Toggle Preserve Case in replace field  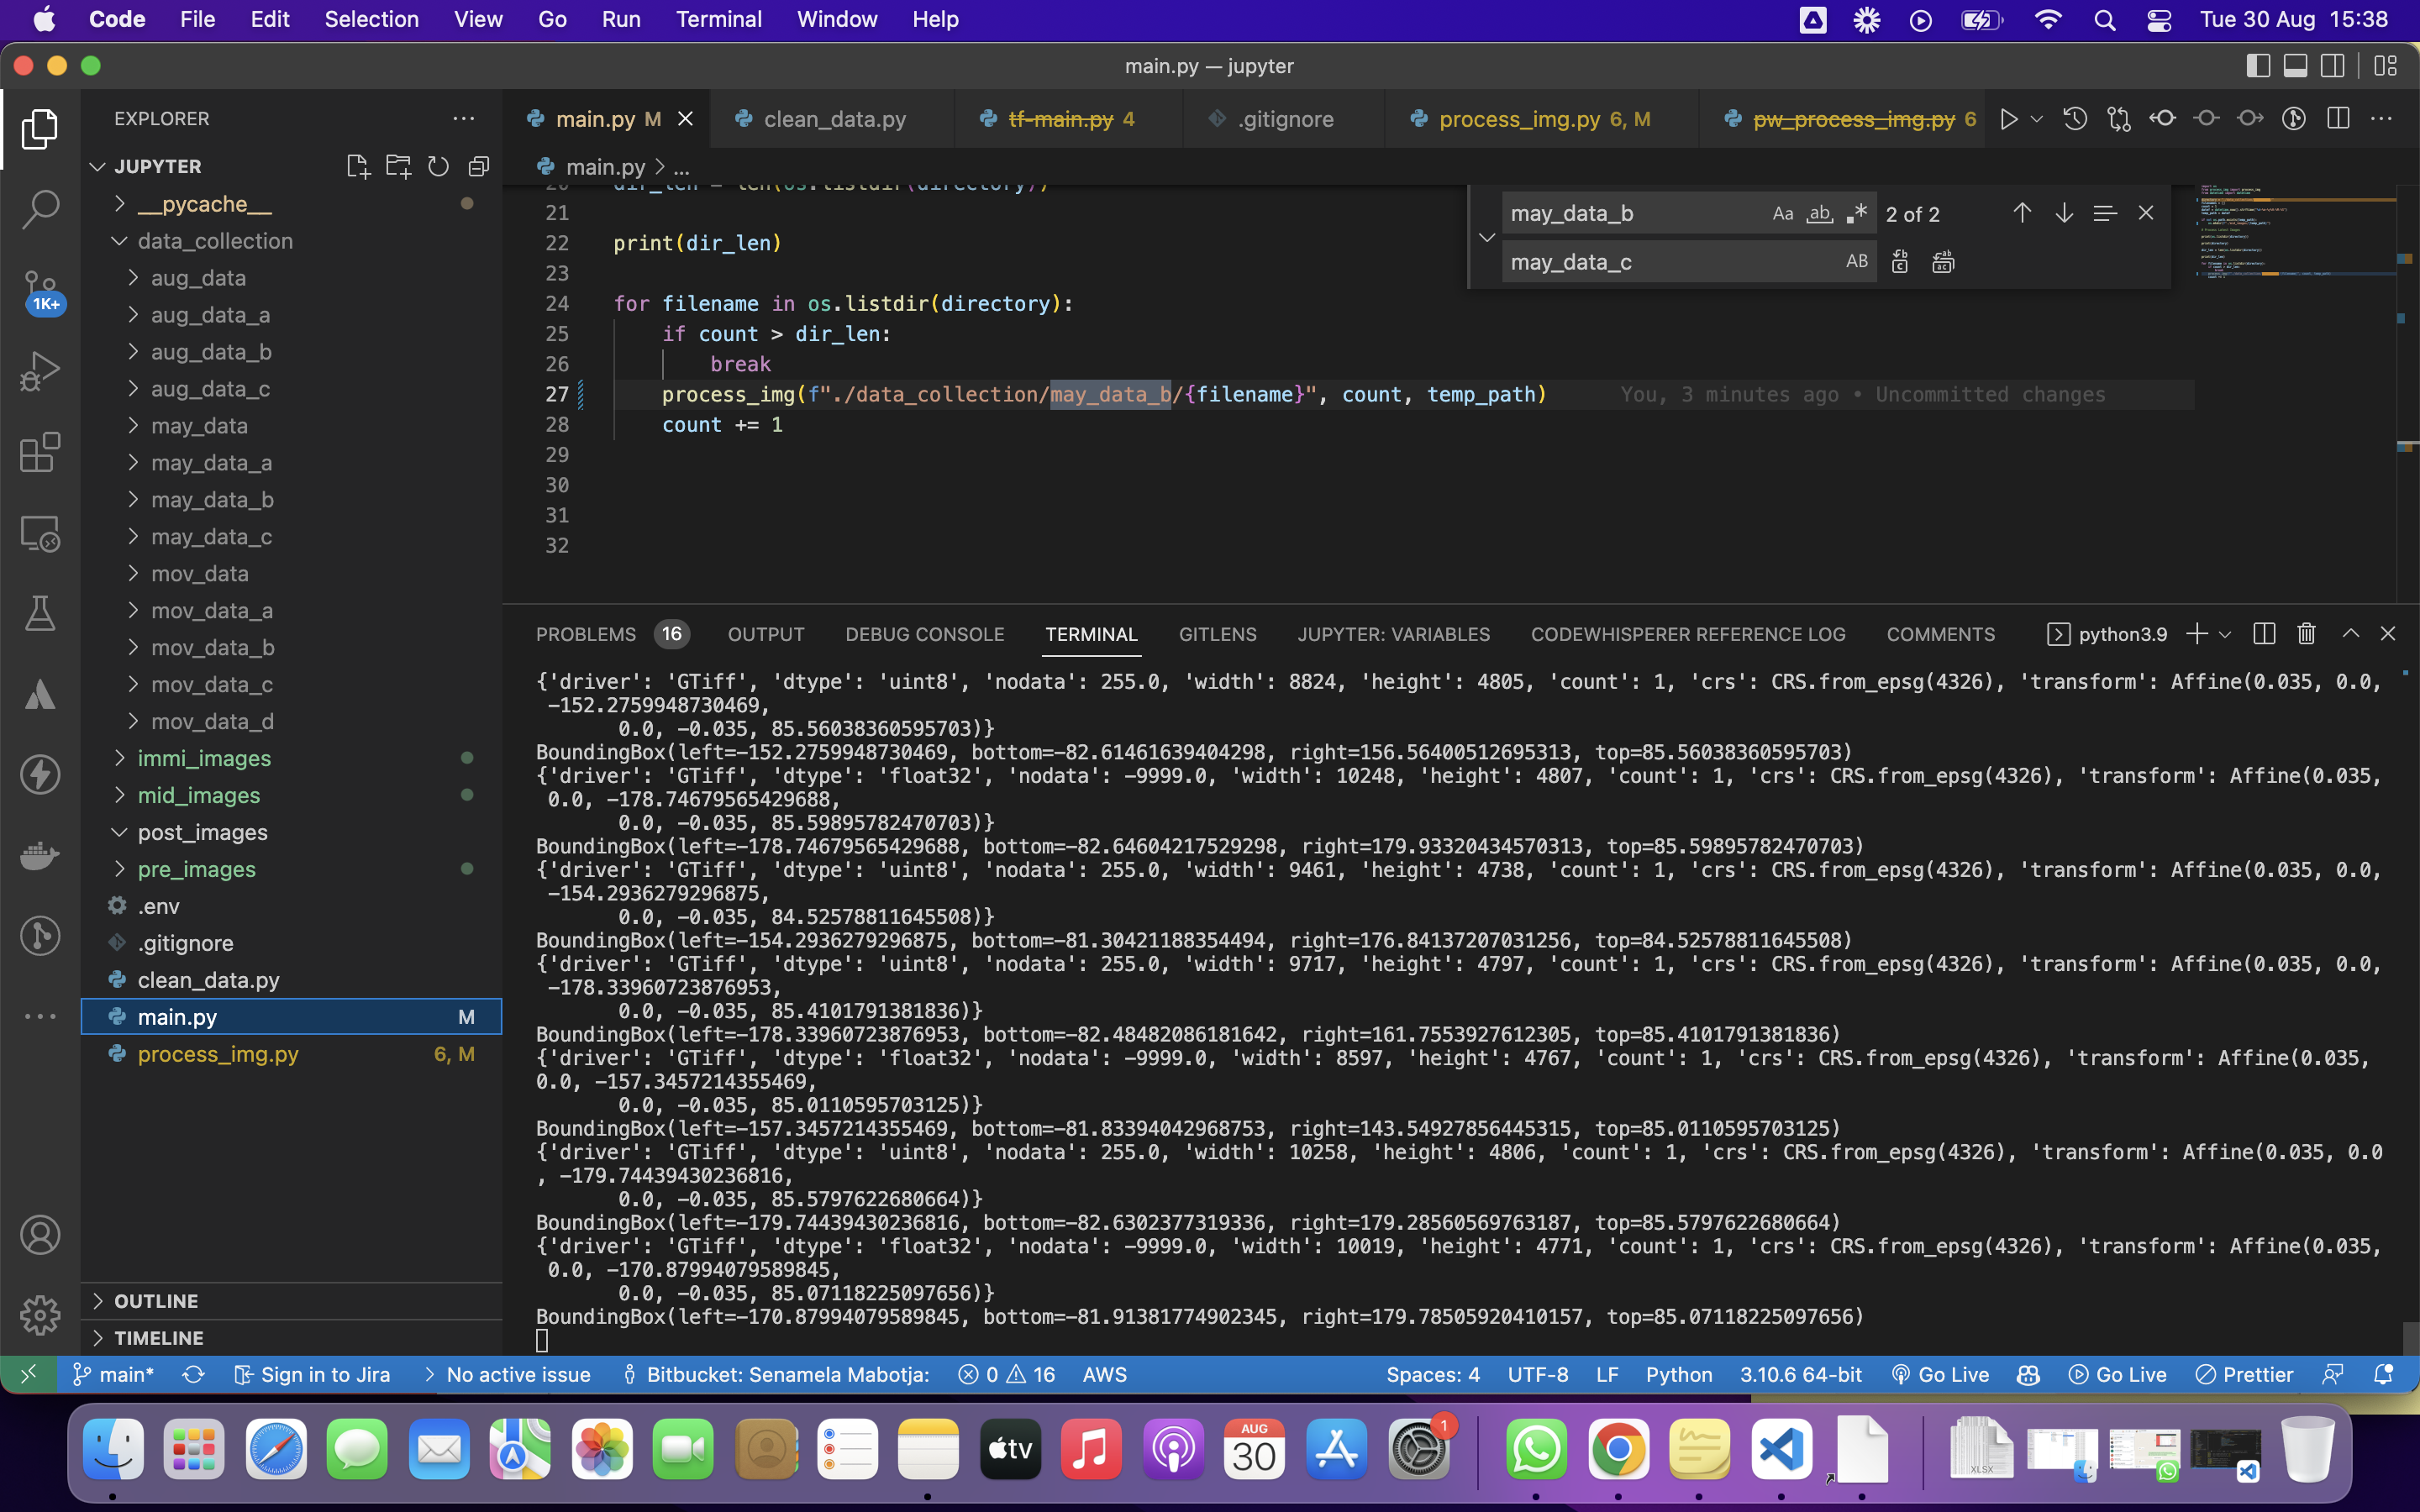(x=1856, y=262)
